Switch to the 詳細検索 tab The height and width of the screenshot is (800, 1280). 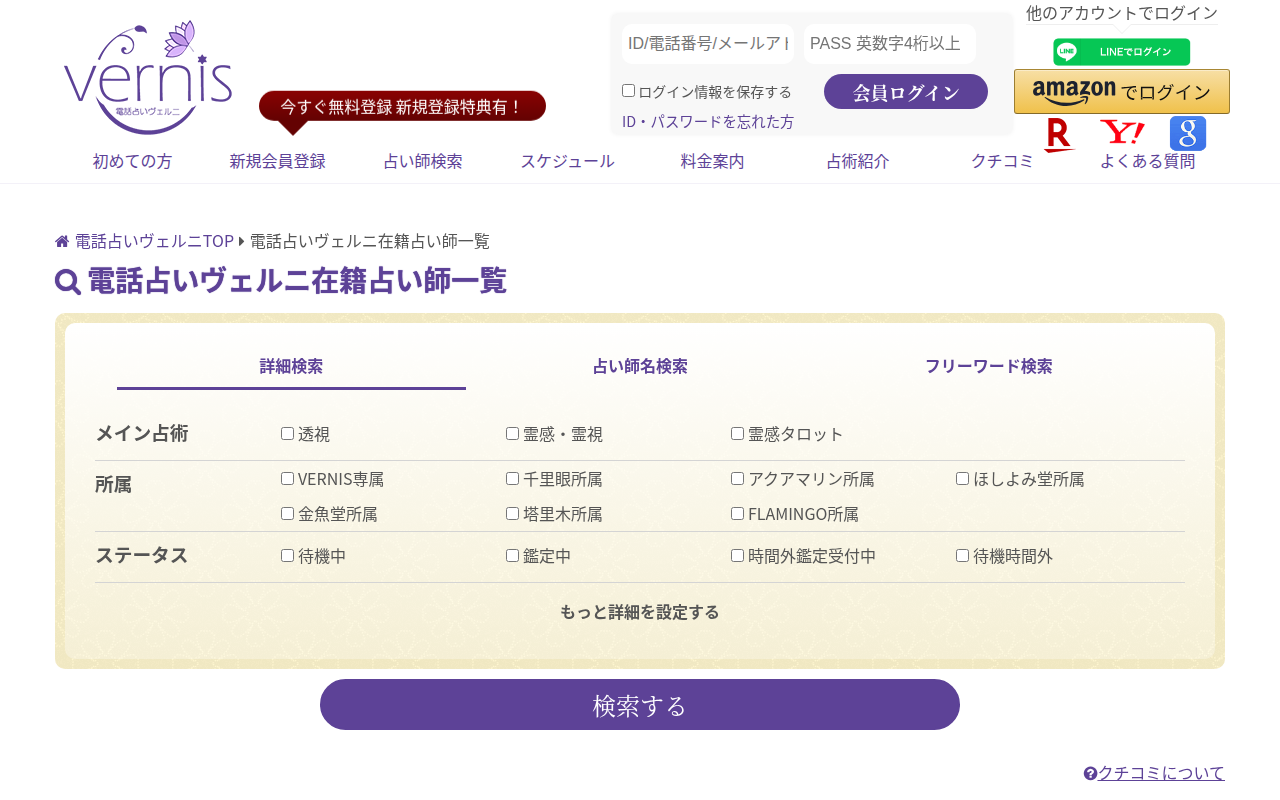pos(291,366)
